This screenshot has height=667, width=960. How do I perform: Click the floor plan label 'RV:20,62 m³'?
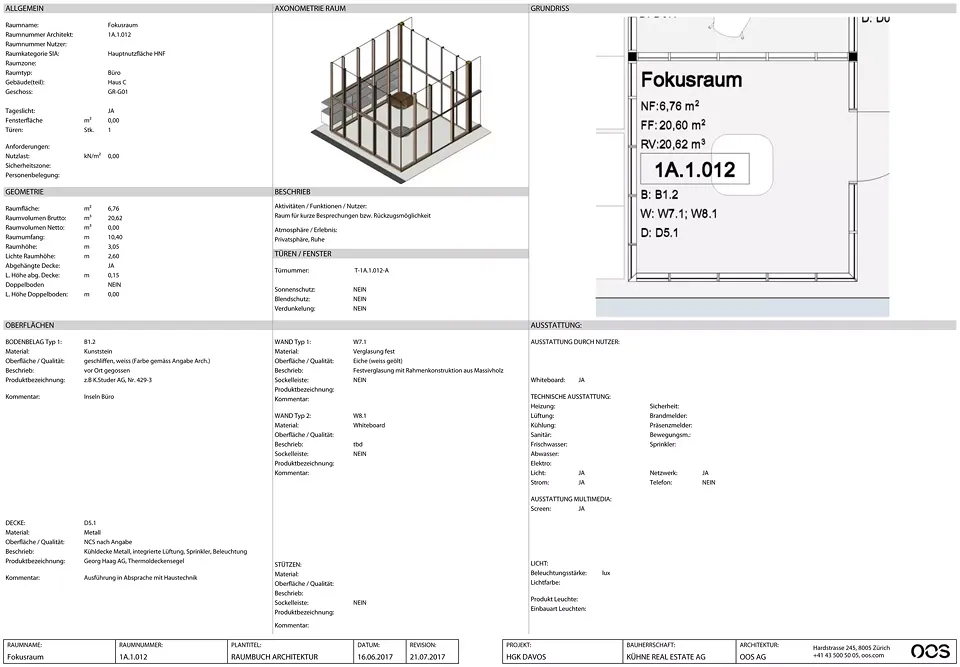pyautogui.click(x=673, y=145)
